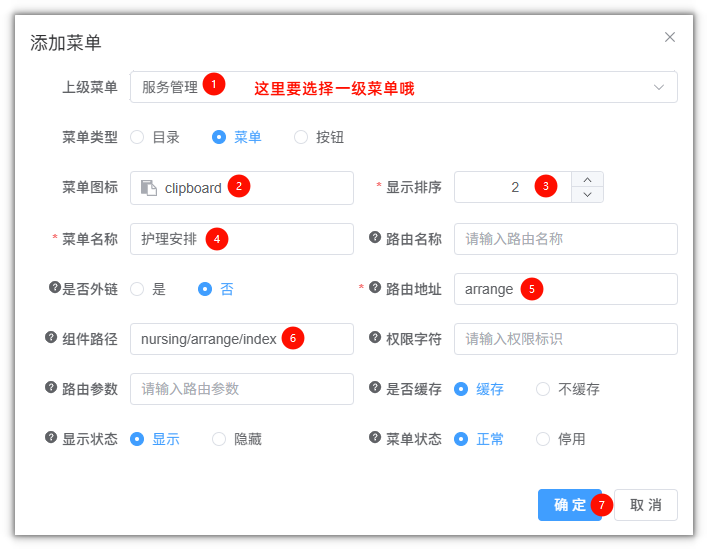Click the 组件路径 input field
Screen dimensions: 708x550
coord(242,339)
